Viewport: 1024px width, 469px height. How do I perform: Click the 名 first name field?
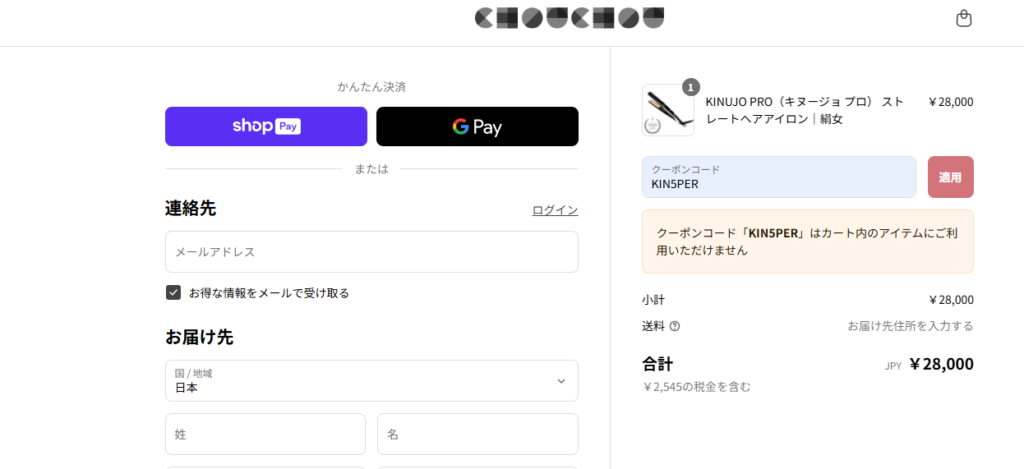478,434
